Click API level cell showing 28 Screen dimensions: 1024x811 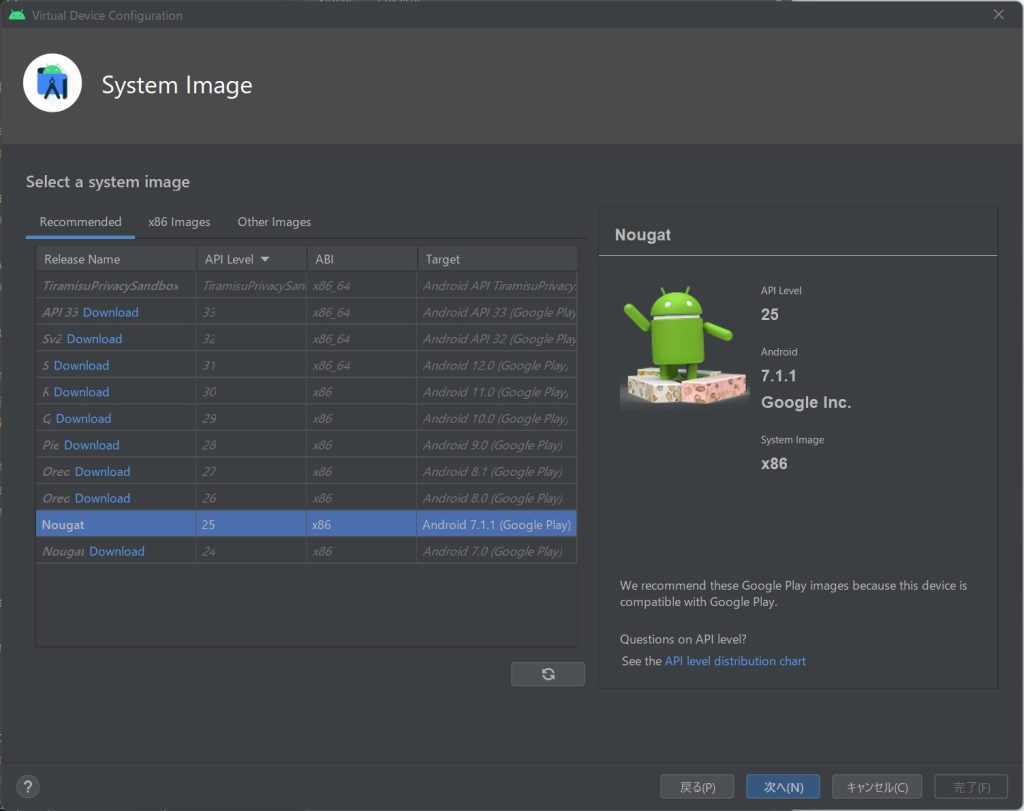pyautogui.click(x=251, y=445)
